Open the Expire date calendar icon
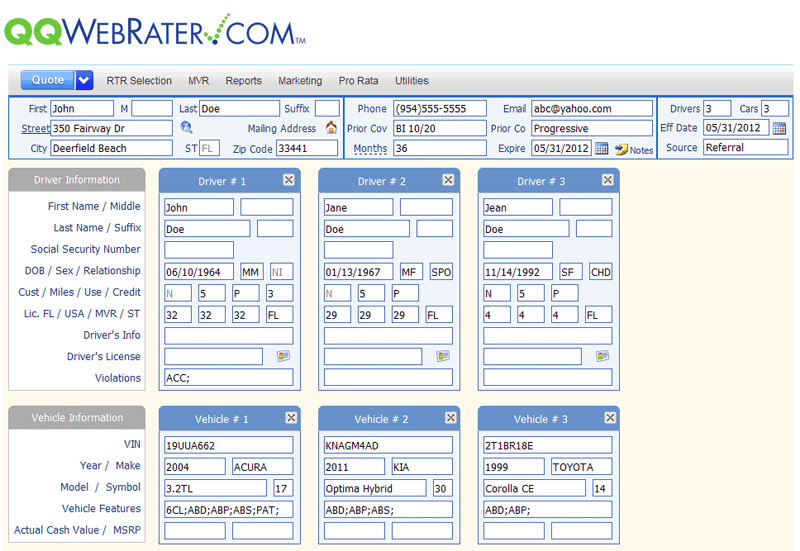Image resolution: width=800 pixels, height=551 pixels. [x=601, y=149]
